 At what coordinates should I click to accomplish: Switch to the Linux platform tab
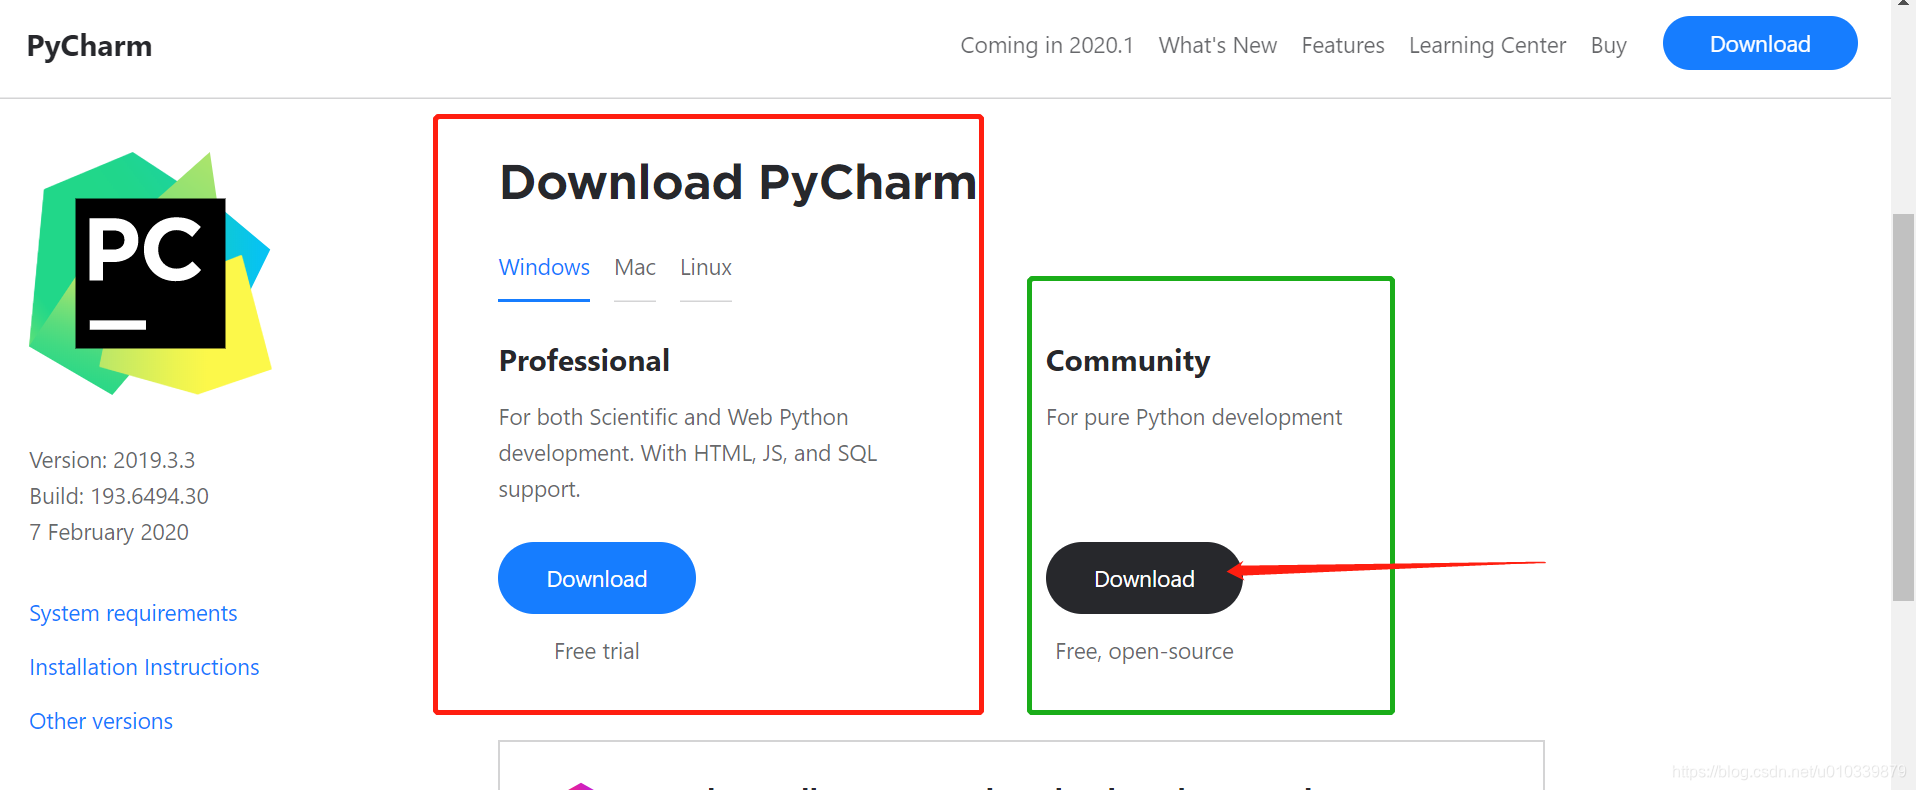(x=706, y=268)
